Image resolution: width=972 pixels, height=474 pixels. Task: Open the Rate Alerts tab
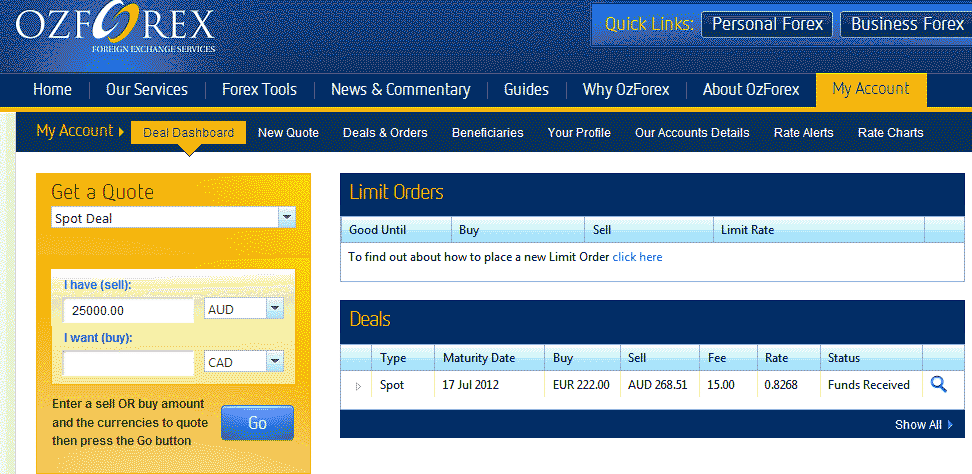(x=803, y=133)
